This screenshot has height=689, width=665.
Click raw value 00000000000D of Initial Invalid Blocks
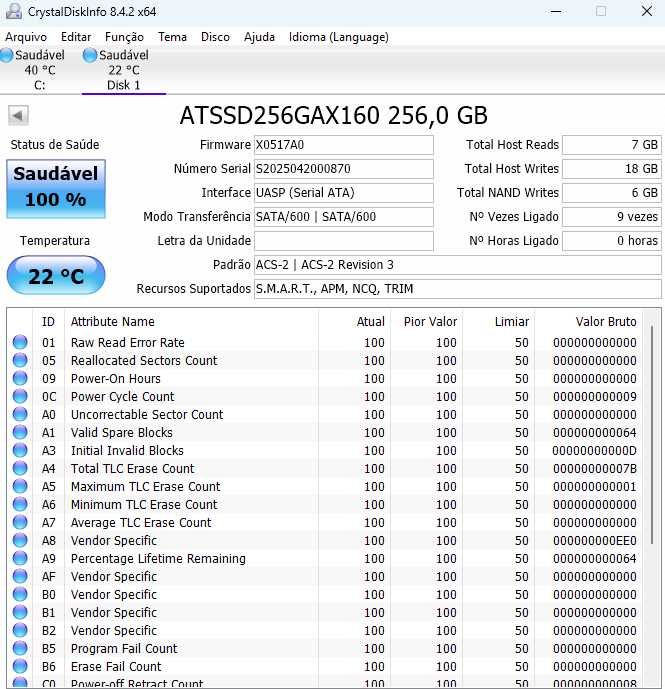coord(595,451)
